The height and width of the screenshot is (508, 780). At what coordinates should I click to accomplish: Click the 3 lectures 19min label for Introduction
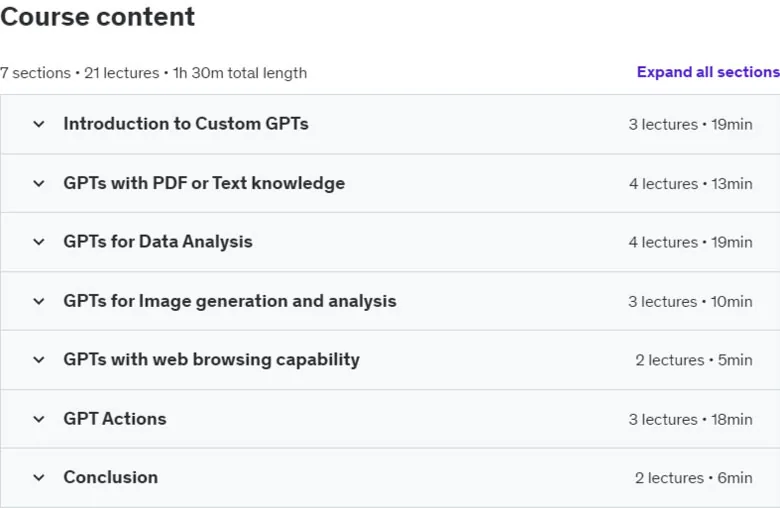point(690,124)
